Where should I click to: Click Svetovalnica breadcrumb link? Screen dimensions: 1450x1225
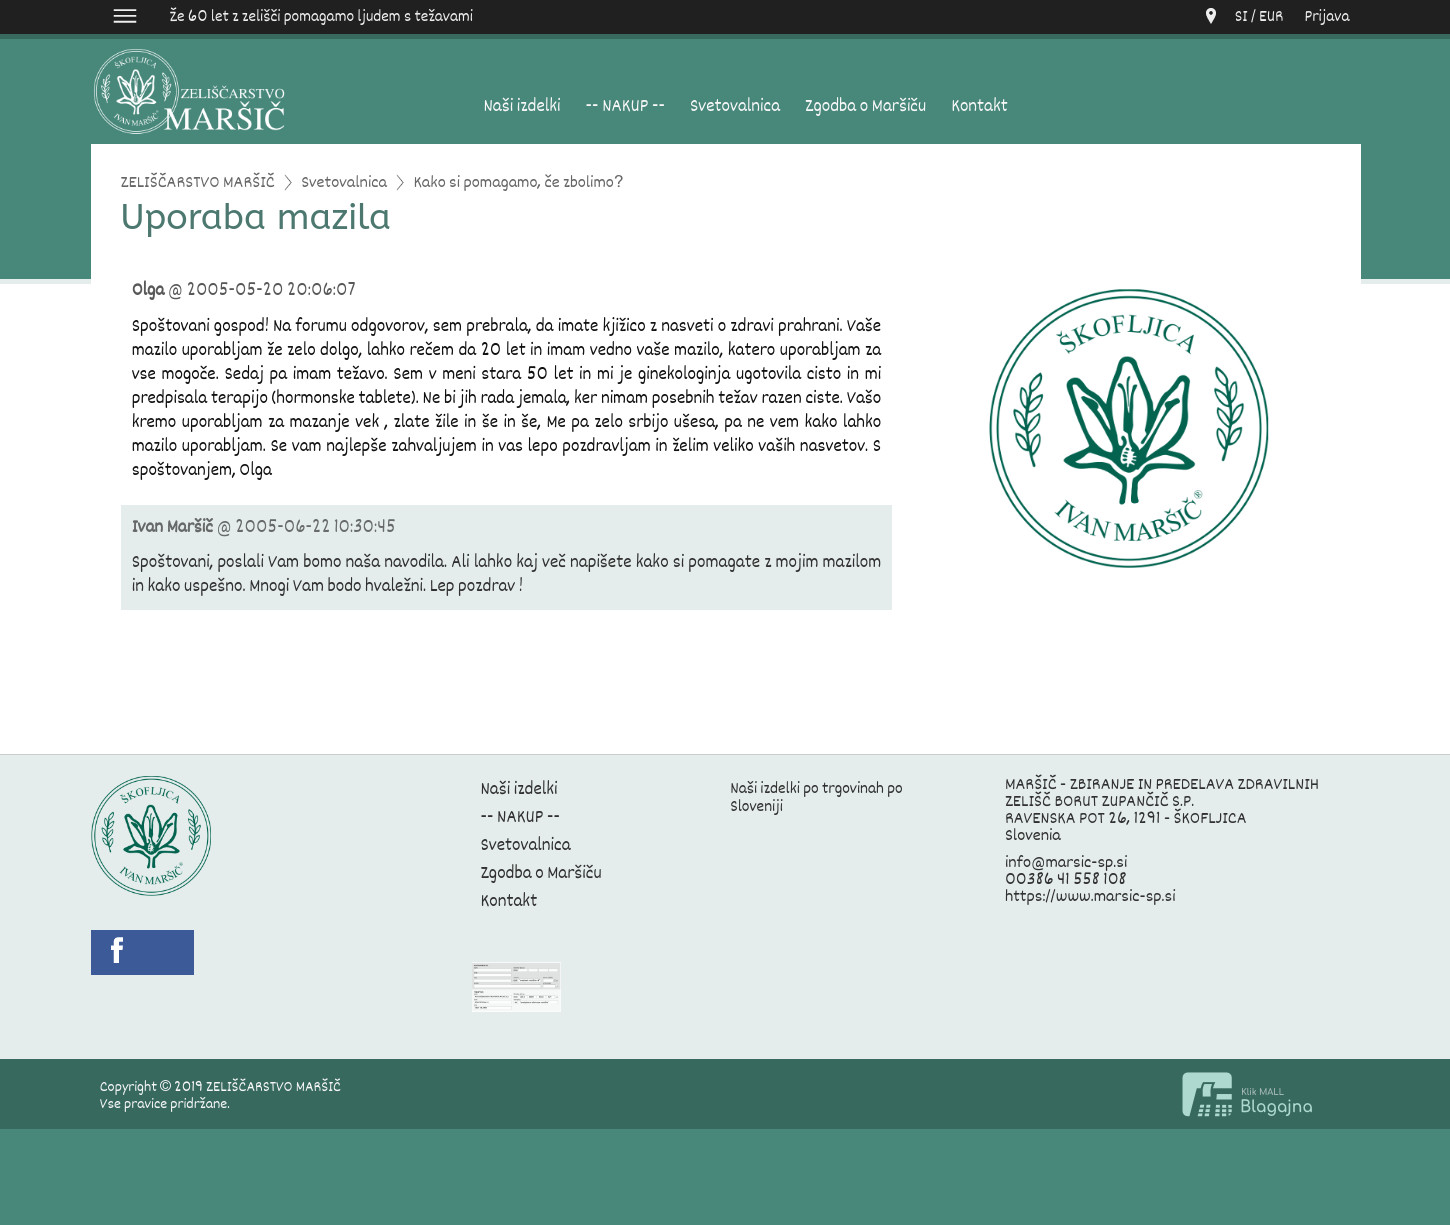[x=344, y=182]
